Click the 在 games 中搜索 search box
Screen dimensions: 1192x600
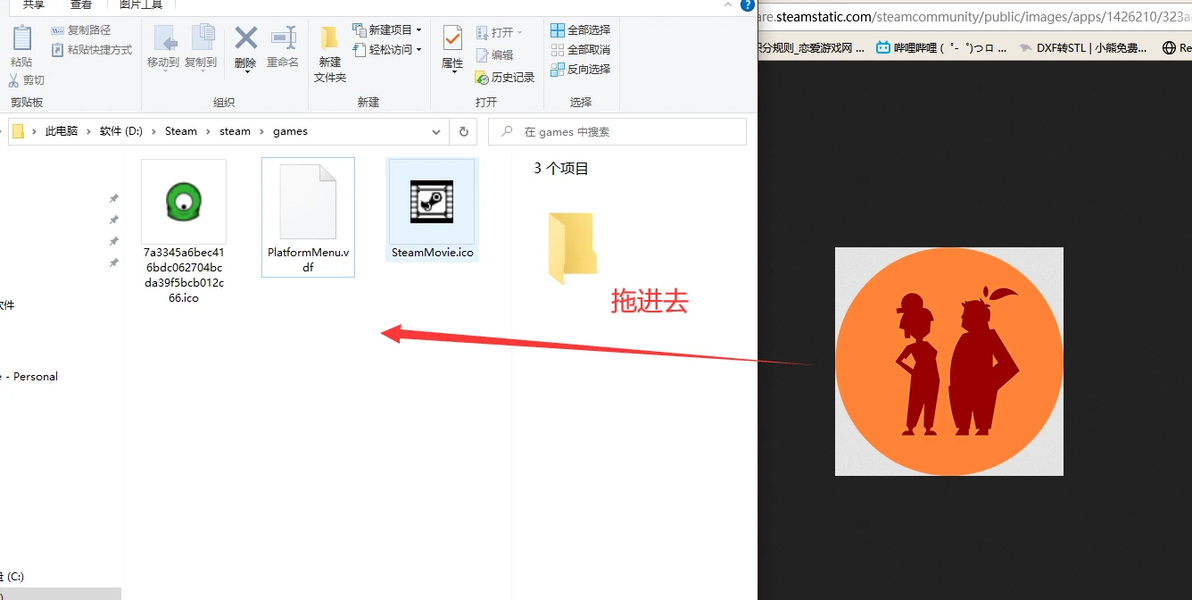tap(617, 132)
